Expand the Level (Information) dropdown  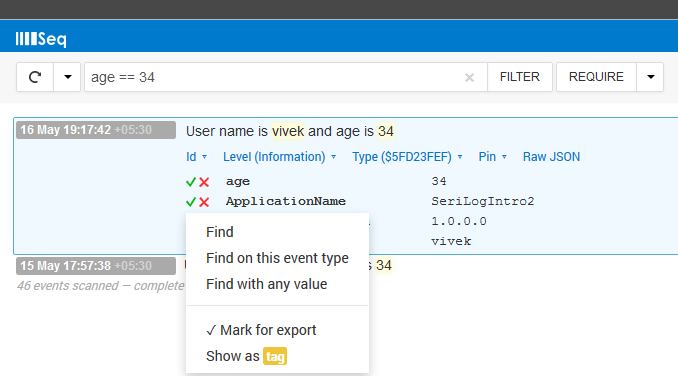pos(279,157)
